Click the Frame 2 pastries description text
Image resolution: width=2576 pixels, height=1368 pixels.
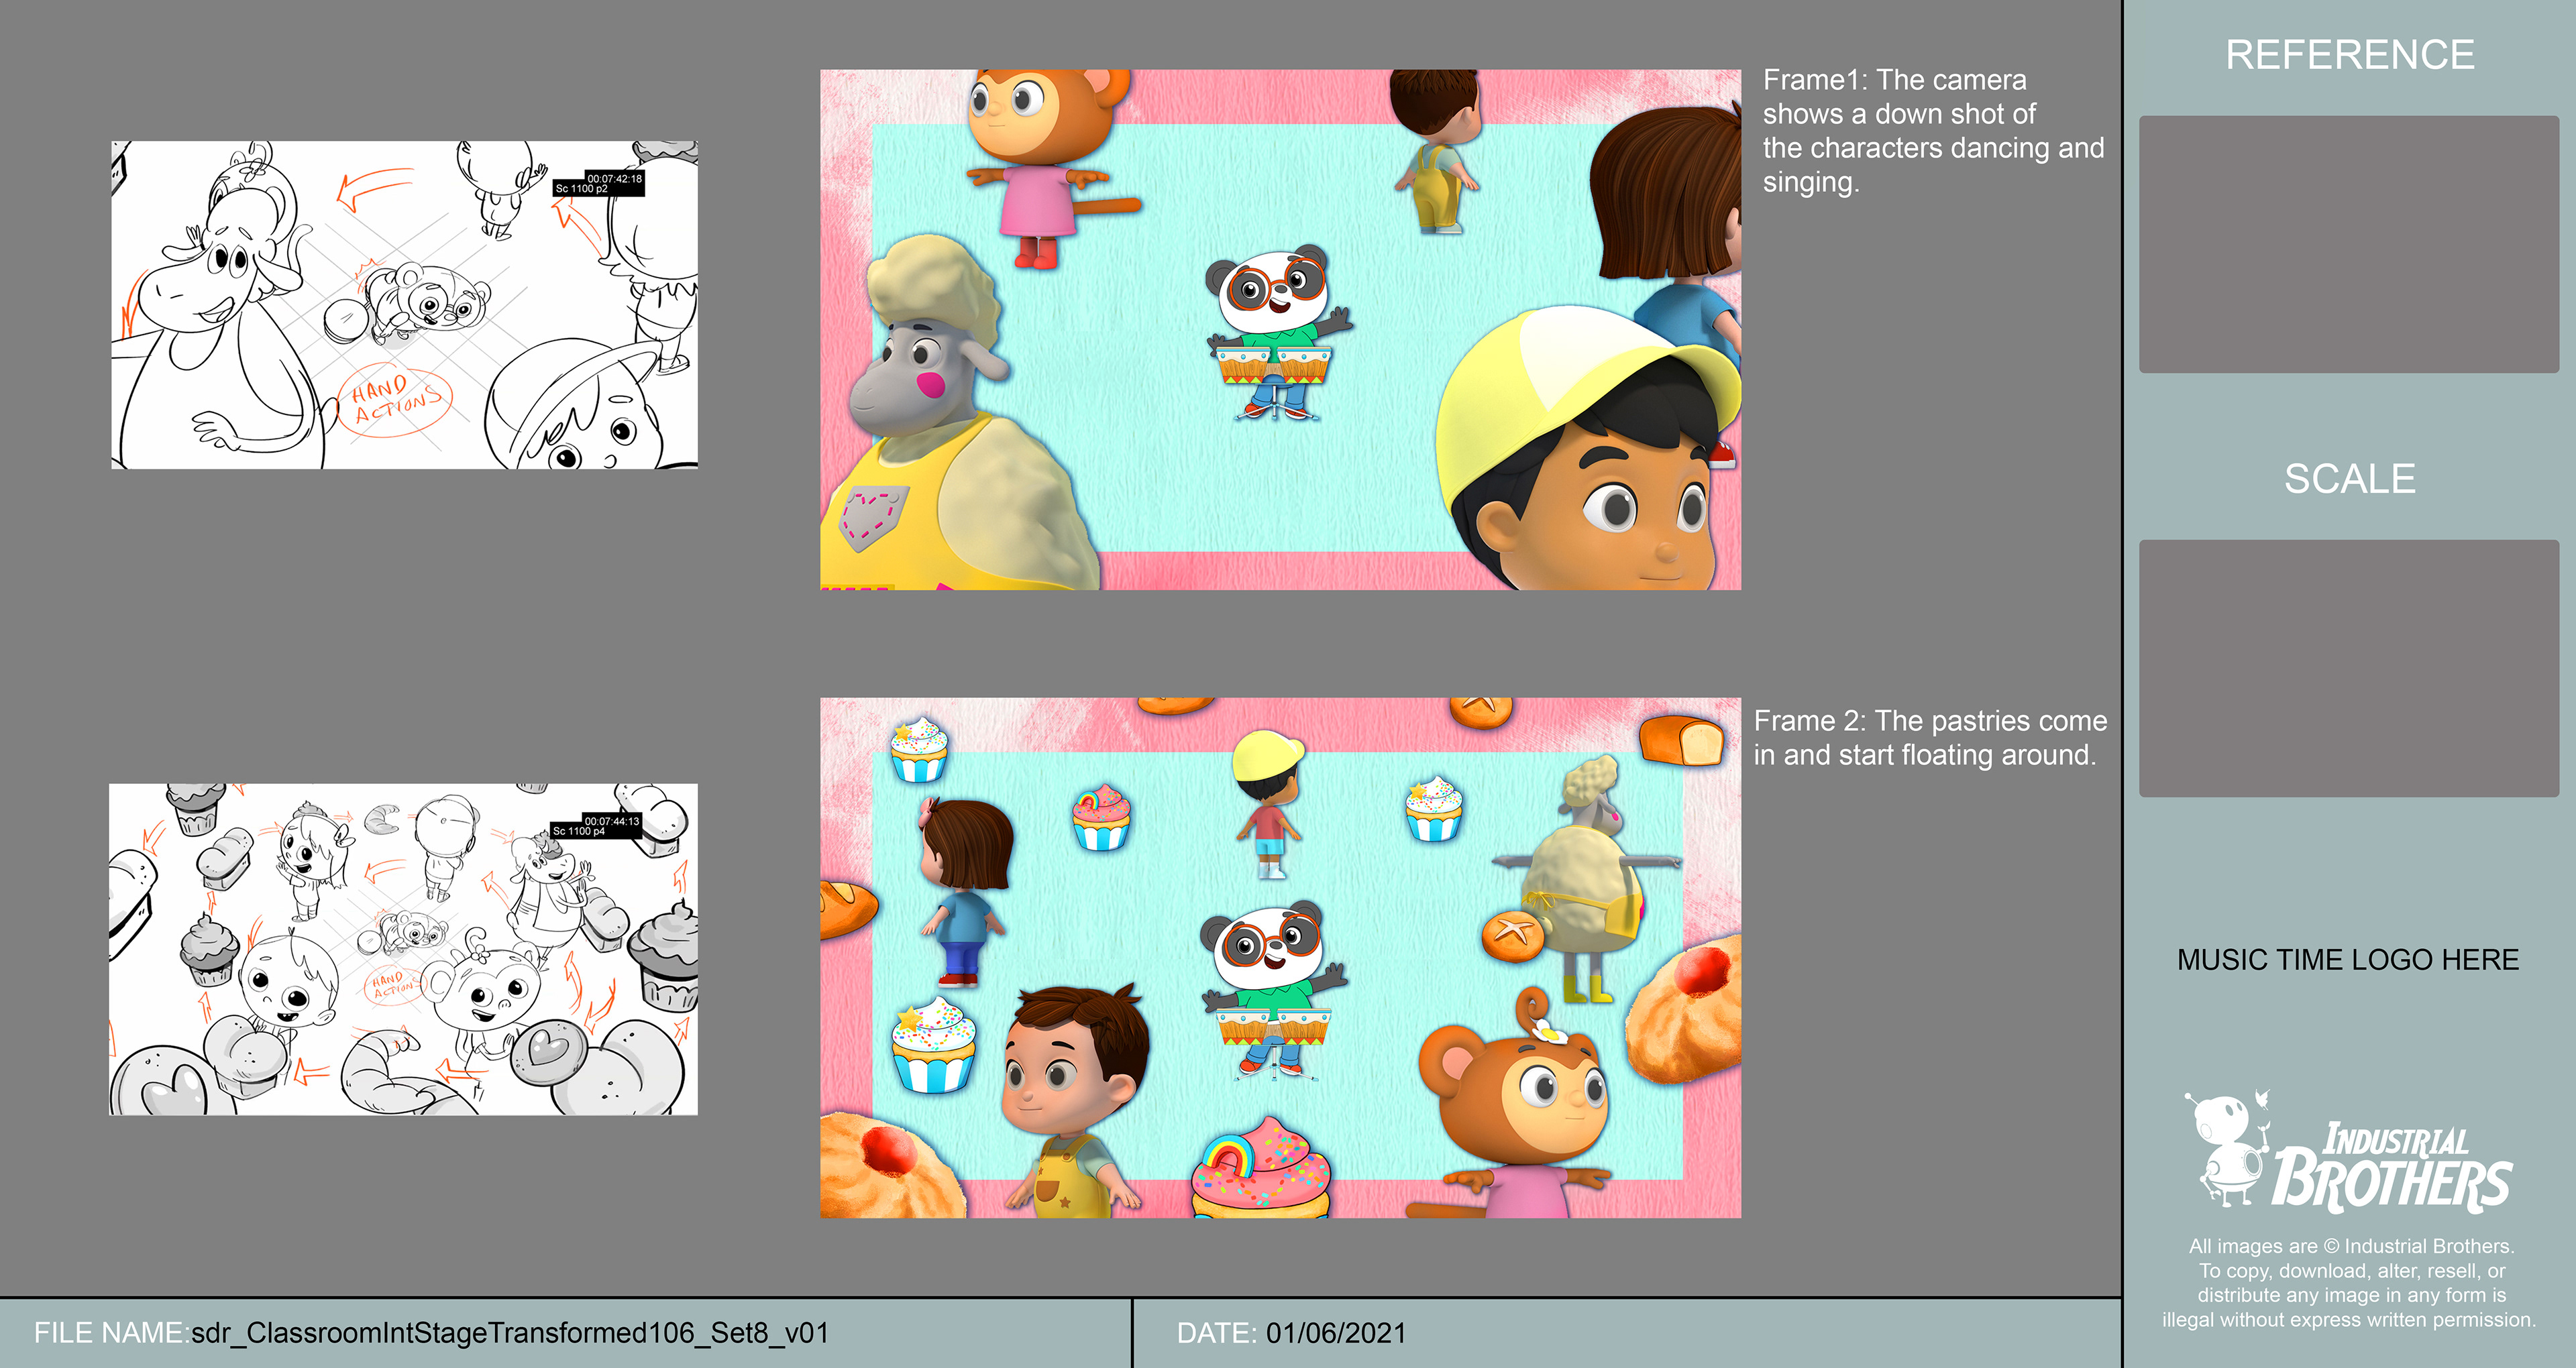pyautogui.click(x=1930, y=738)
